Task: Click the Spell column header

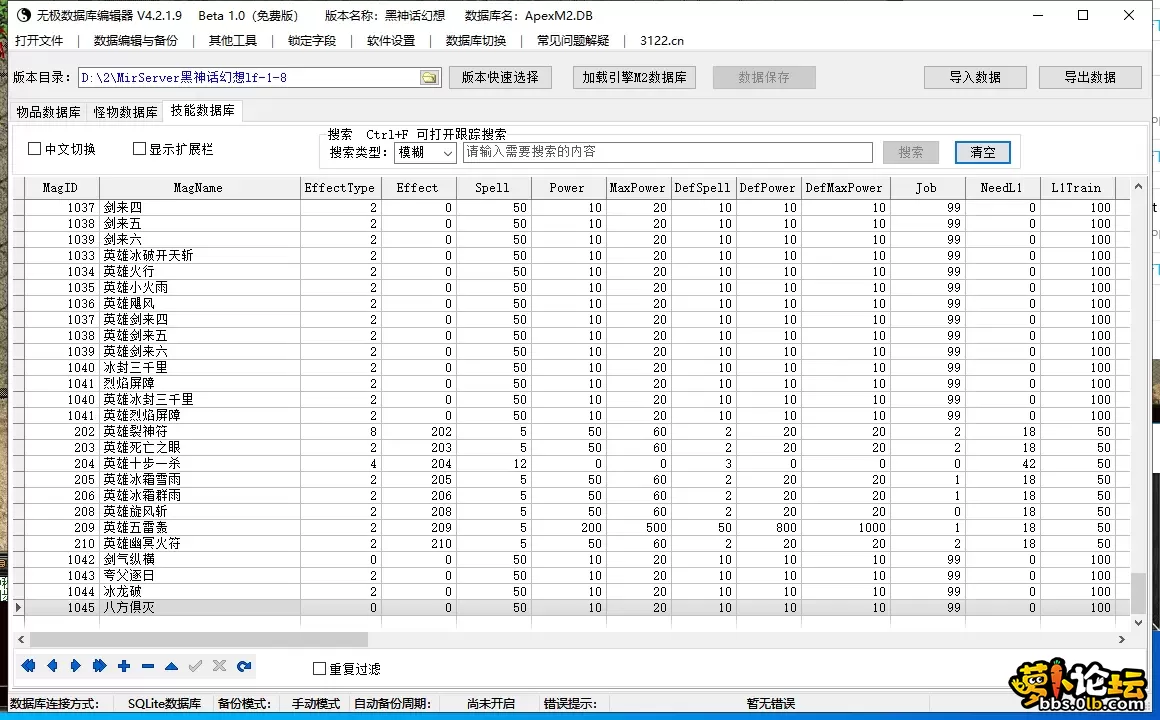Action: (492, 188)
